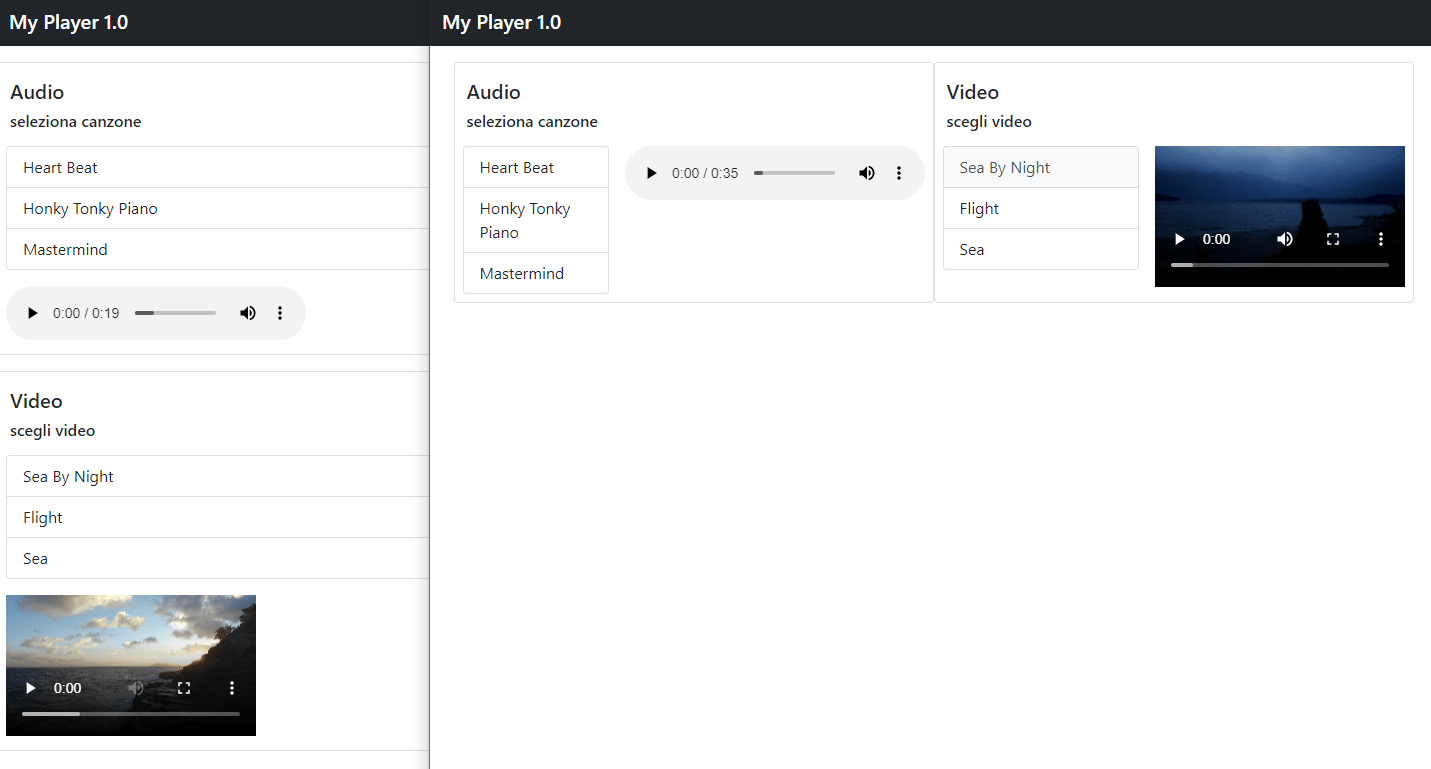The width and height of the screenshot is (1431, 769).
Task: Mute the right window video volume
Action: (1285, 239)
